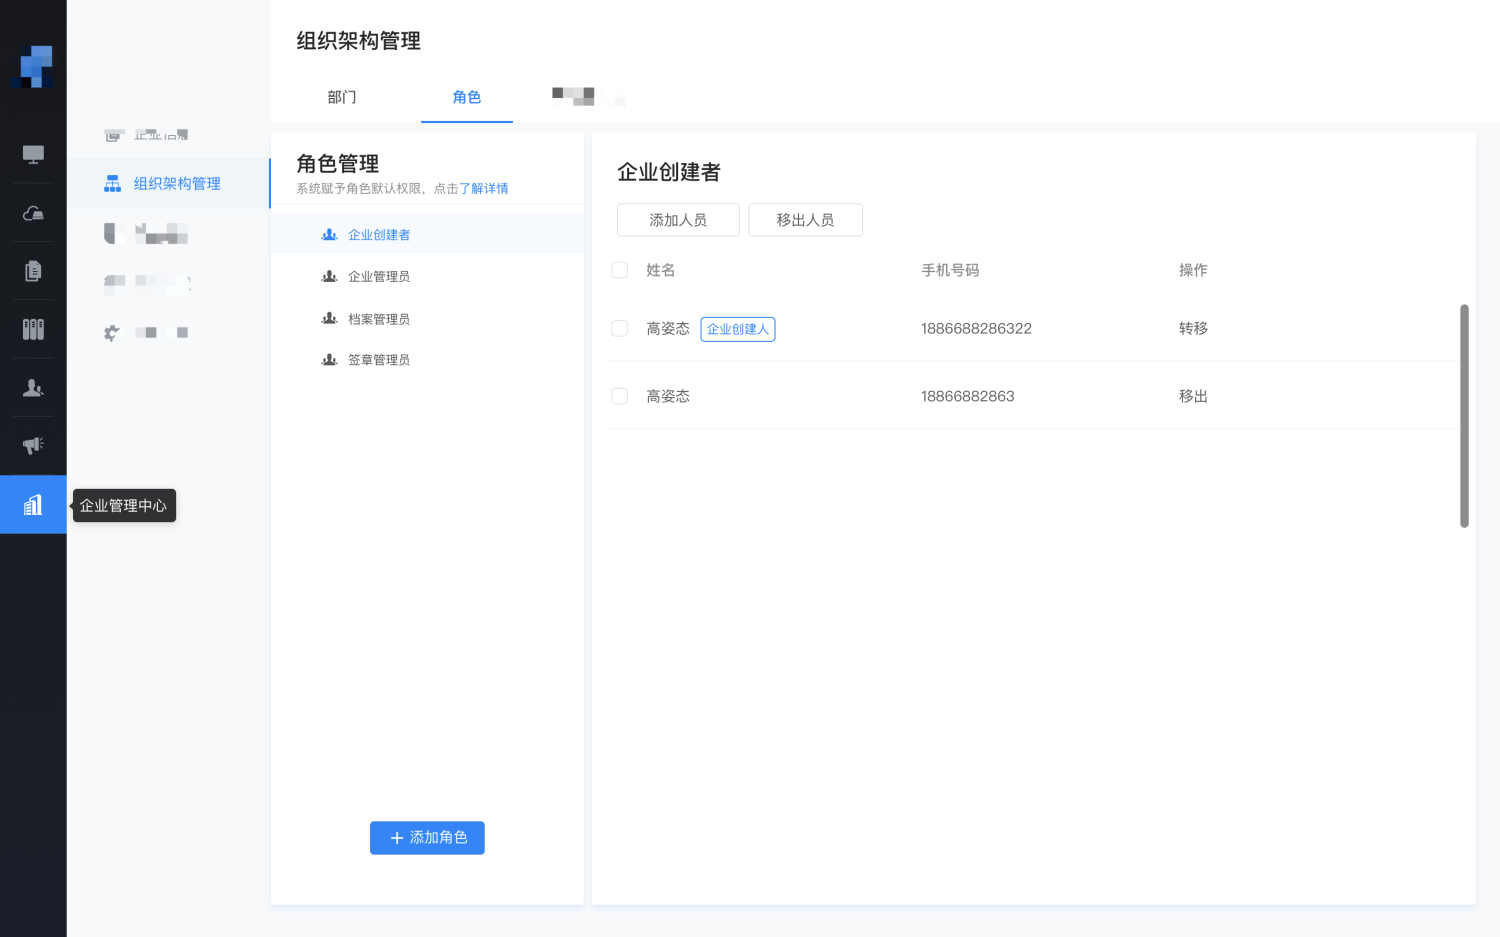
Task: Click the name 高姿态 next to the 企业创建人 tag
Action: 668,328
